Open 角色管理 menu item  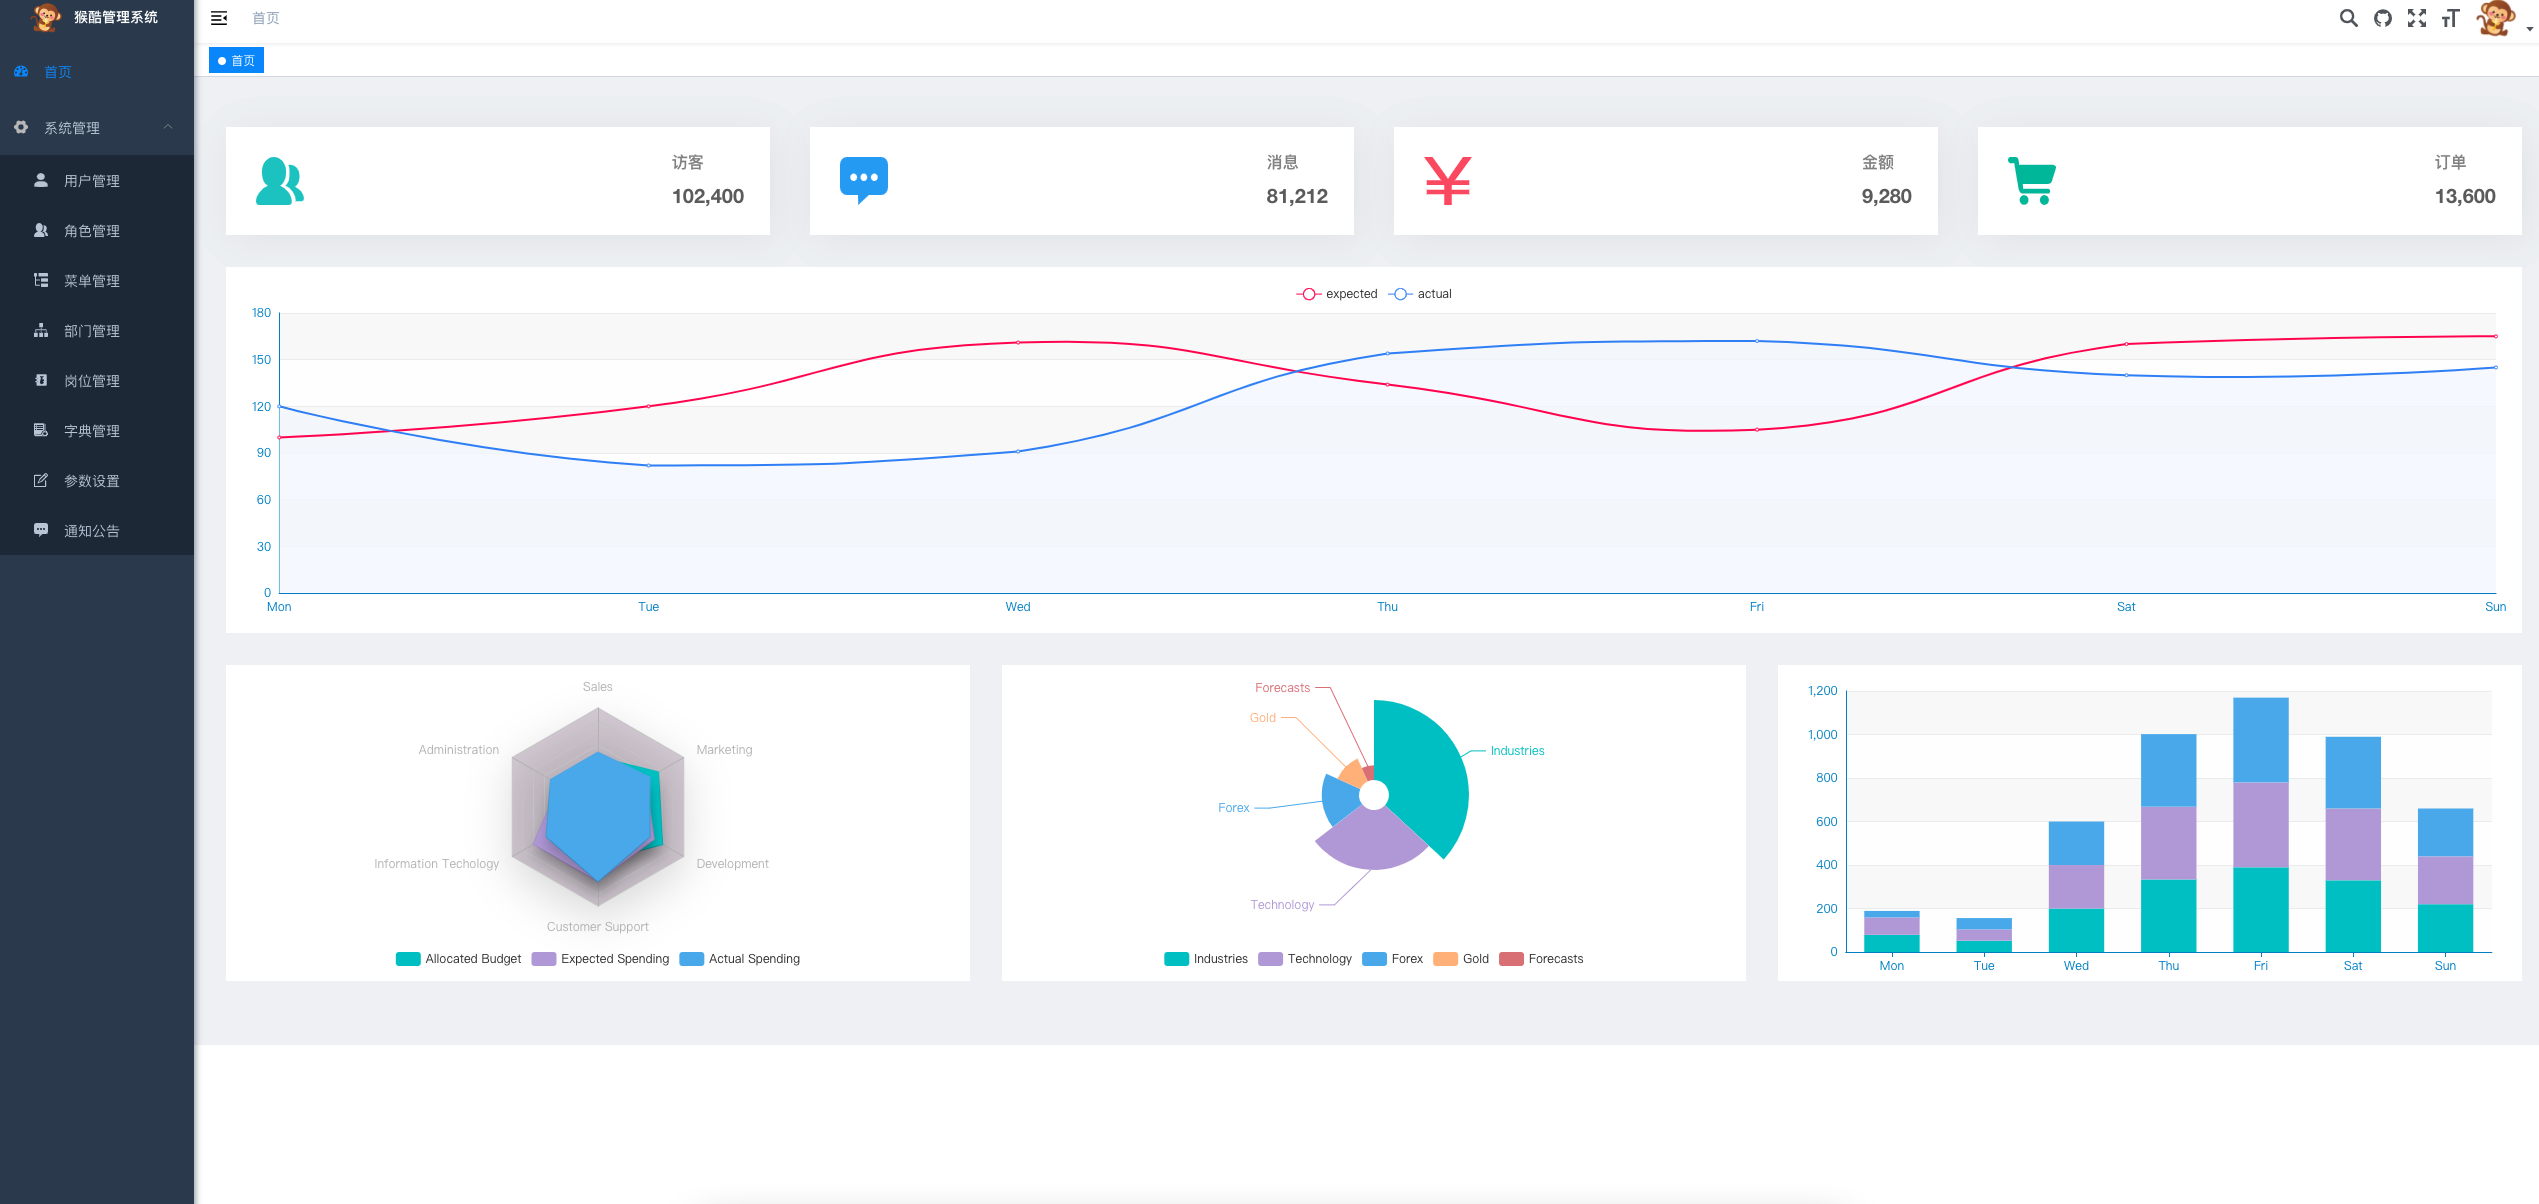click(x=97, y=231)
